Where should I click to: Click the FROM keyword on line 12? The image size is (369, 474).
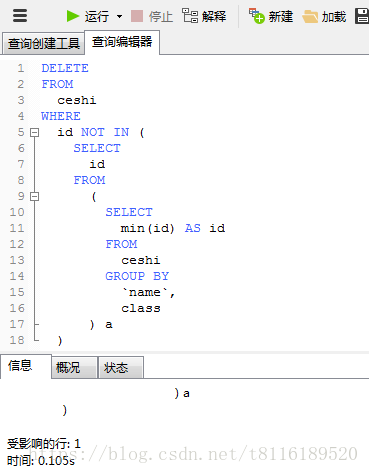pos(121,244)
